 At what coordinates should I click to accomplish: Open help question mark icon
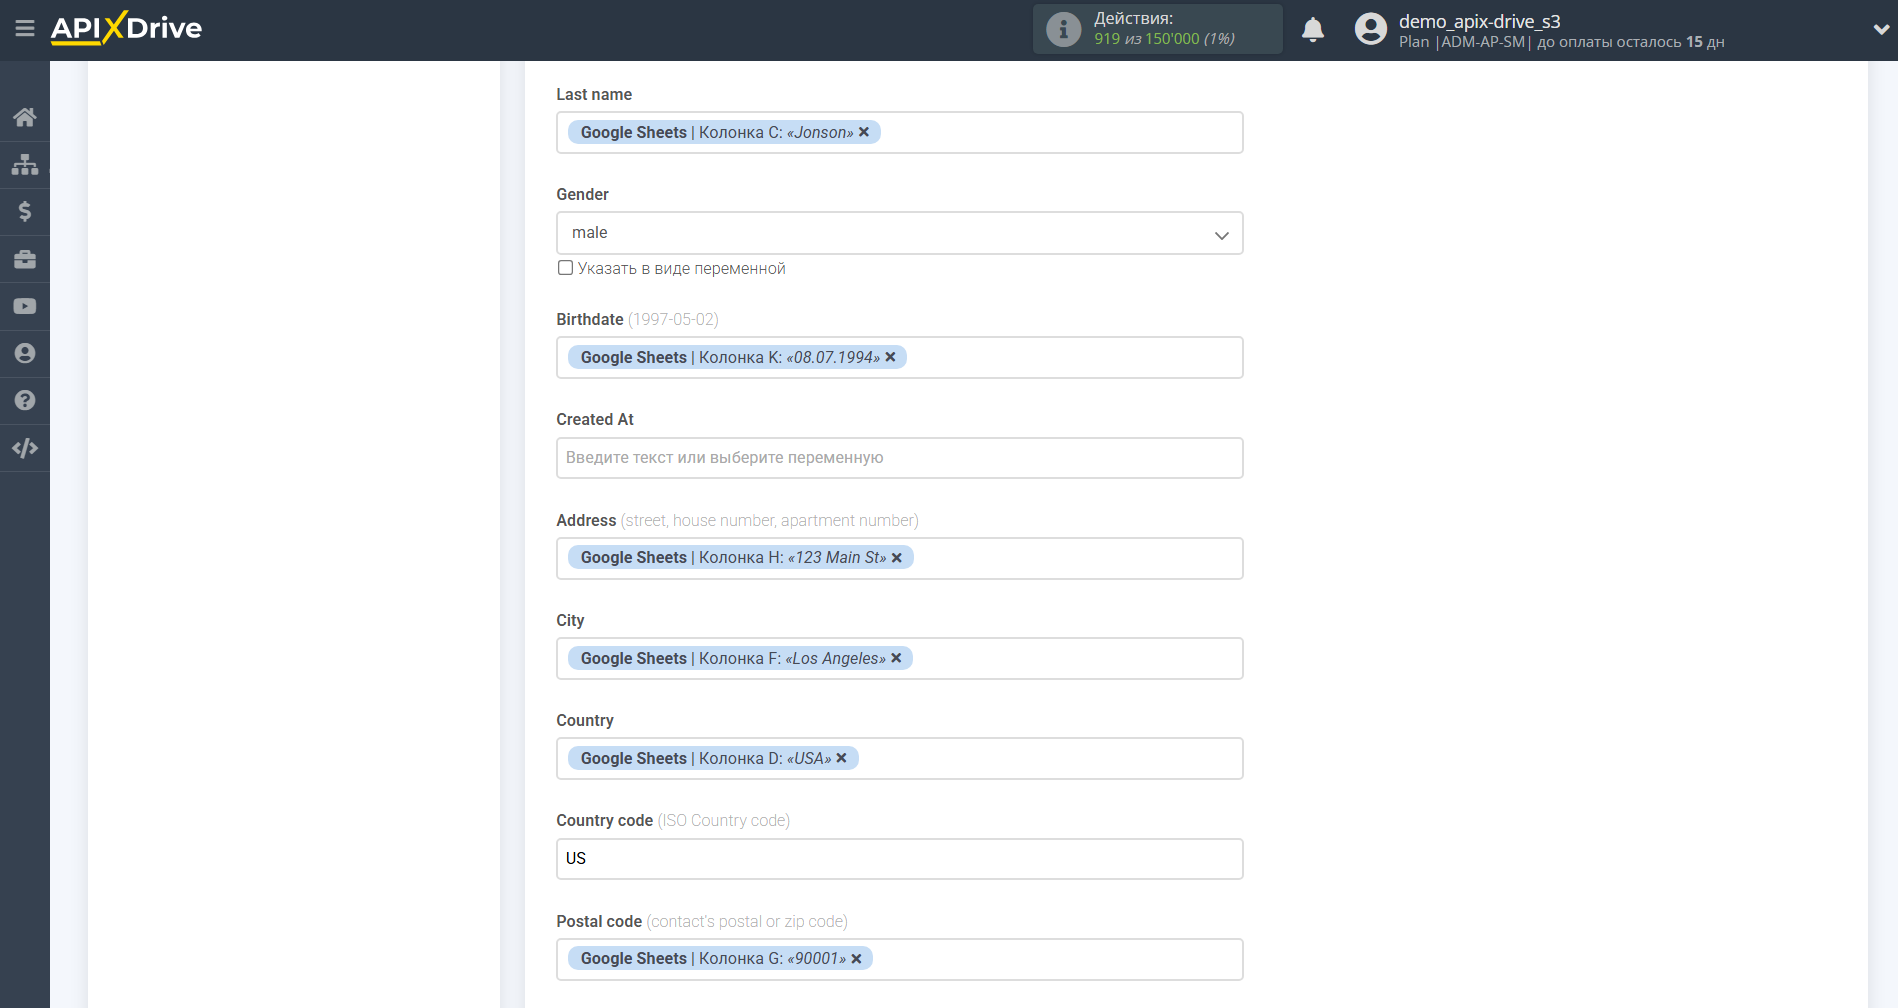(x=25, y=400)
